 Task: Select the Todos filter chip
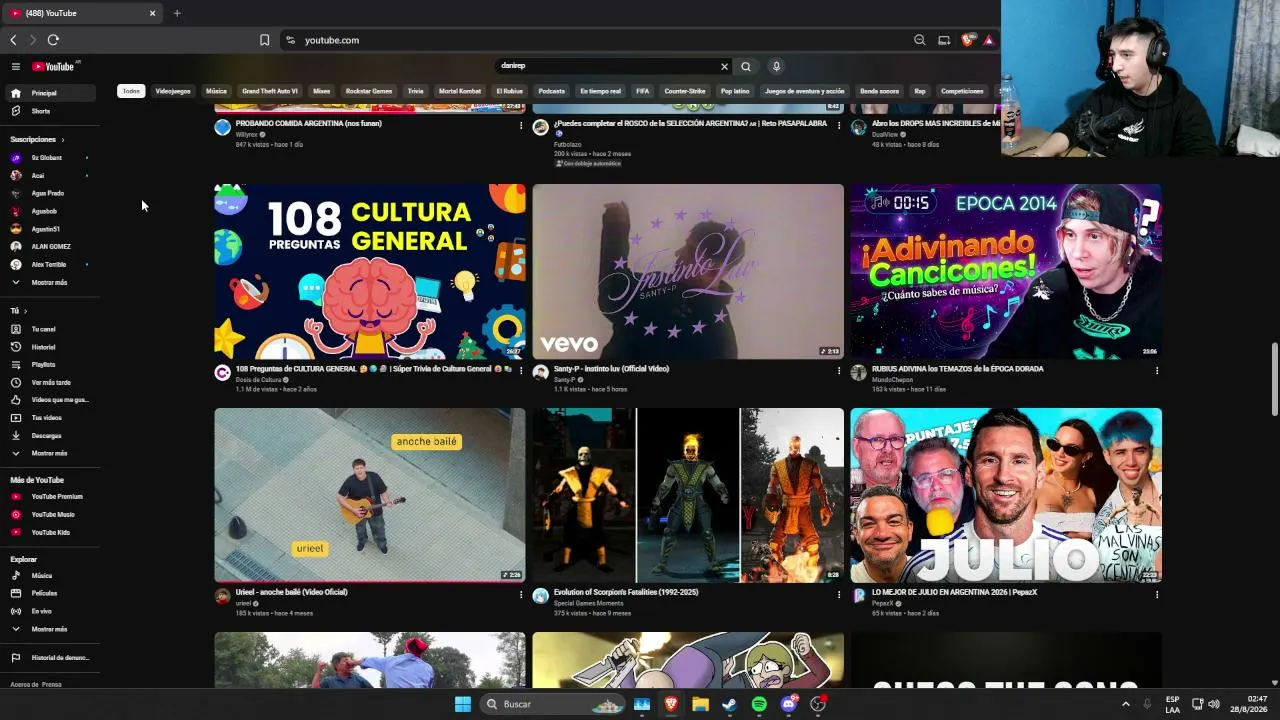131,91
